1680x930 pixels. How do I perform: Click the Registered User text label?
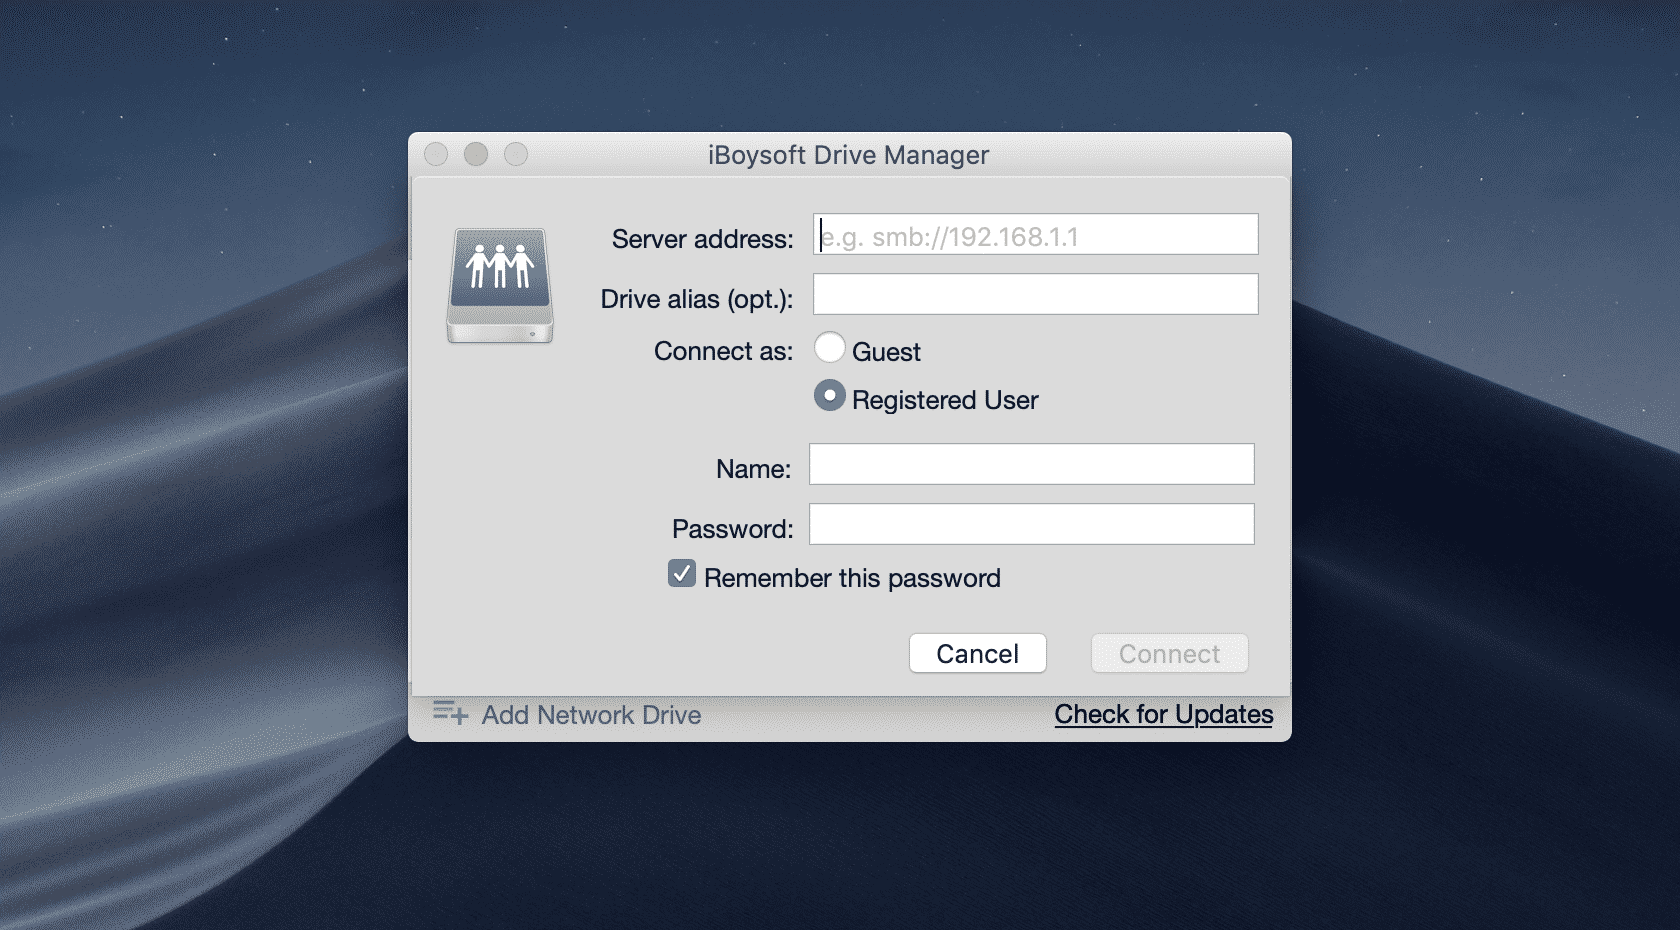945,400
